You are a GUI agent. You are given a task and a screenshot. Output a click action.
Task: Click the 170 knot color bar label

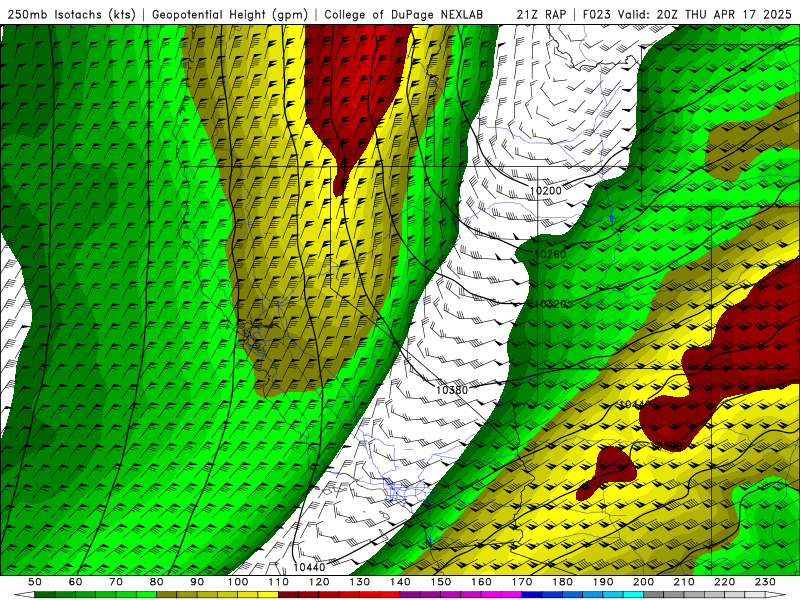tap(521, 582)
